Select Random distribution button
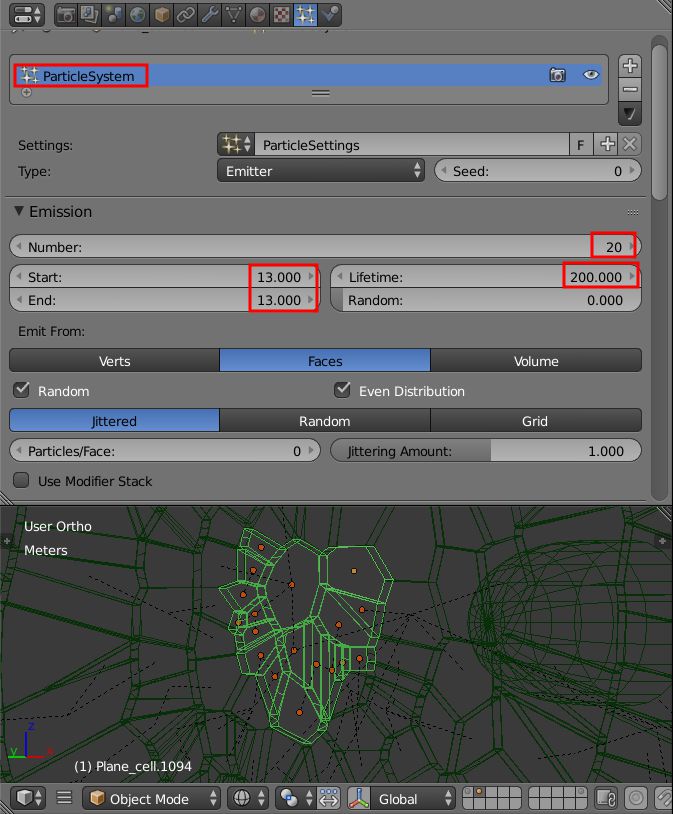Viewport: 673px width, 814px height. (325, 420)
